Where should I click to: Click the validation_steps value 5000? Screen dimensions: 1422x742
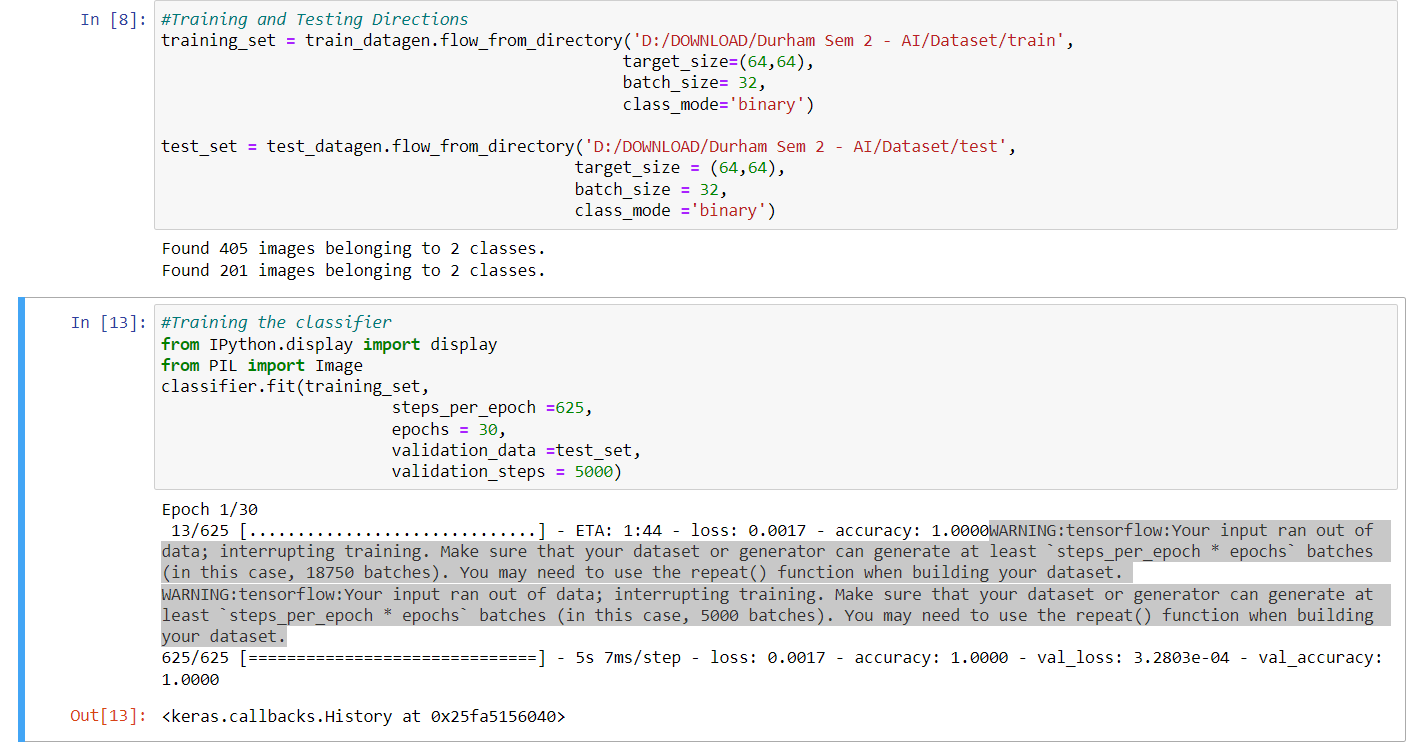coord(594,471)
